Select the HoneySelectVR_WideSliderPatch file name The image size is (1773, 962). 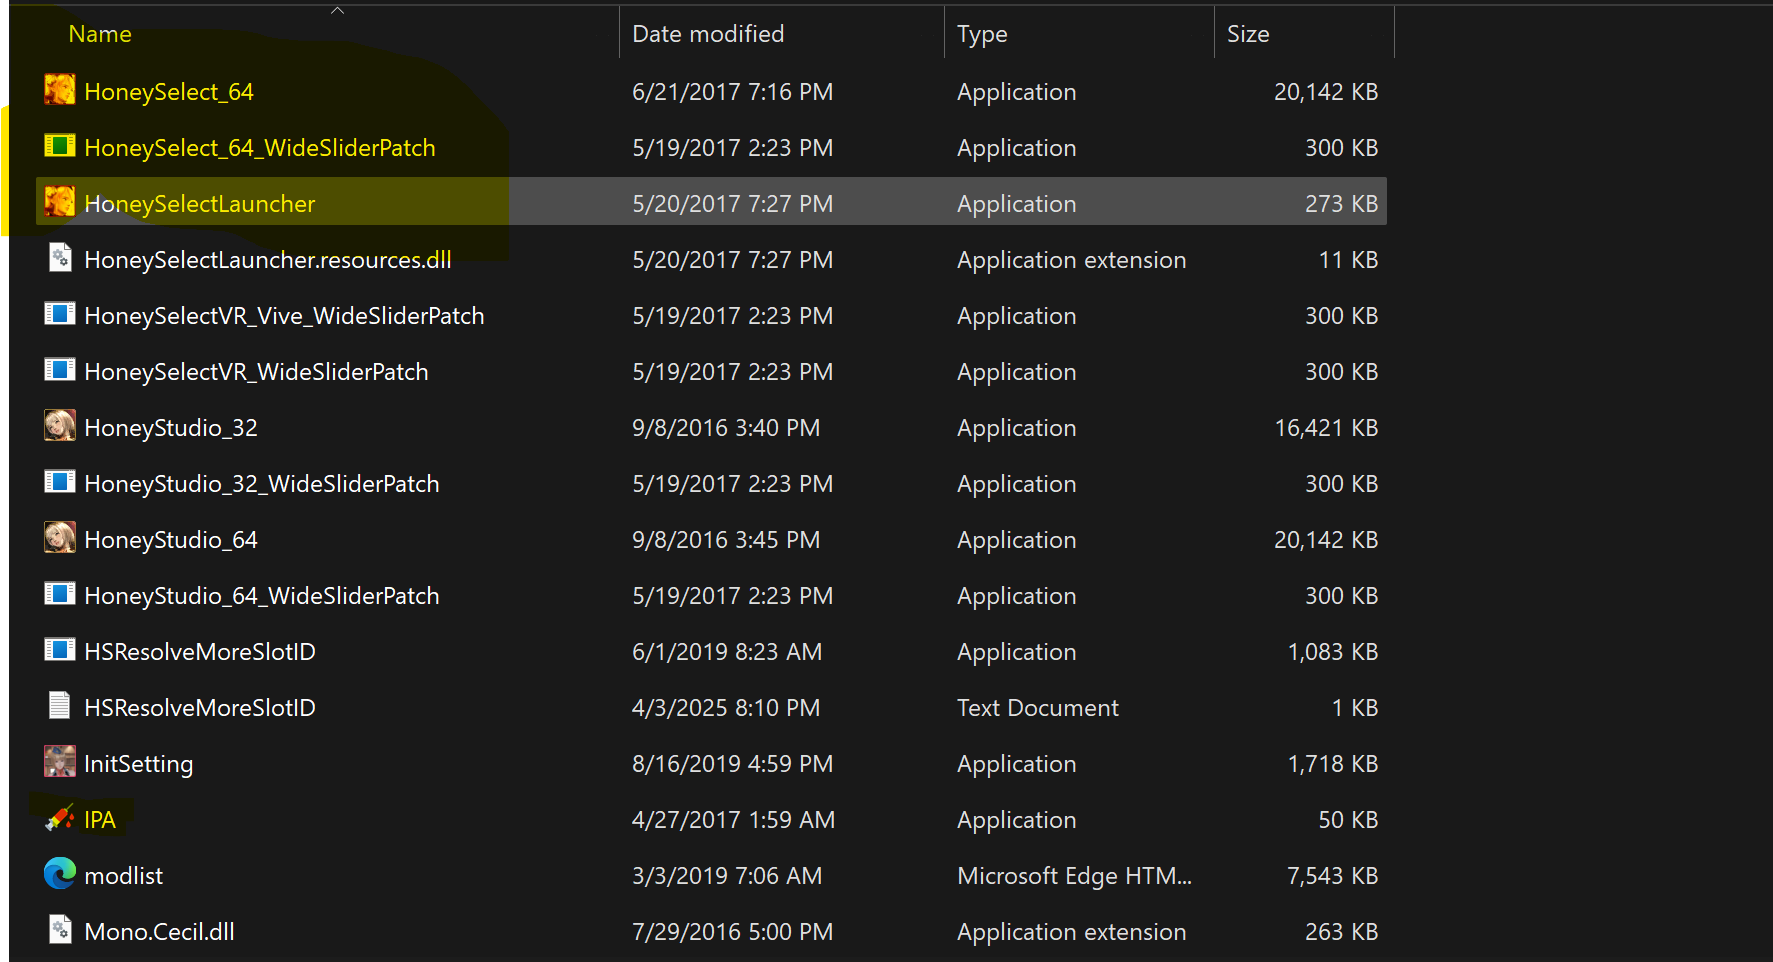tap(256, 372)
